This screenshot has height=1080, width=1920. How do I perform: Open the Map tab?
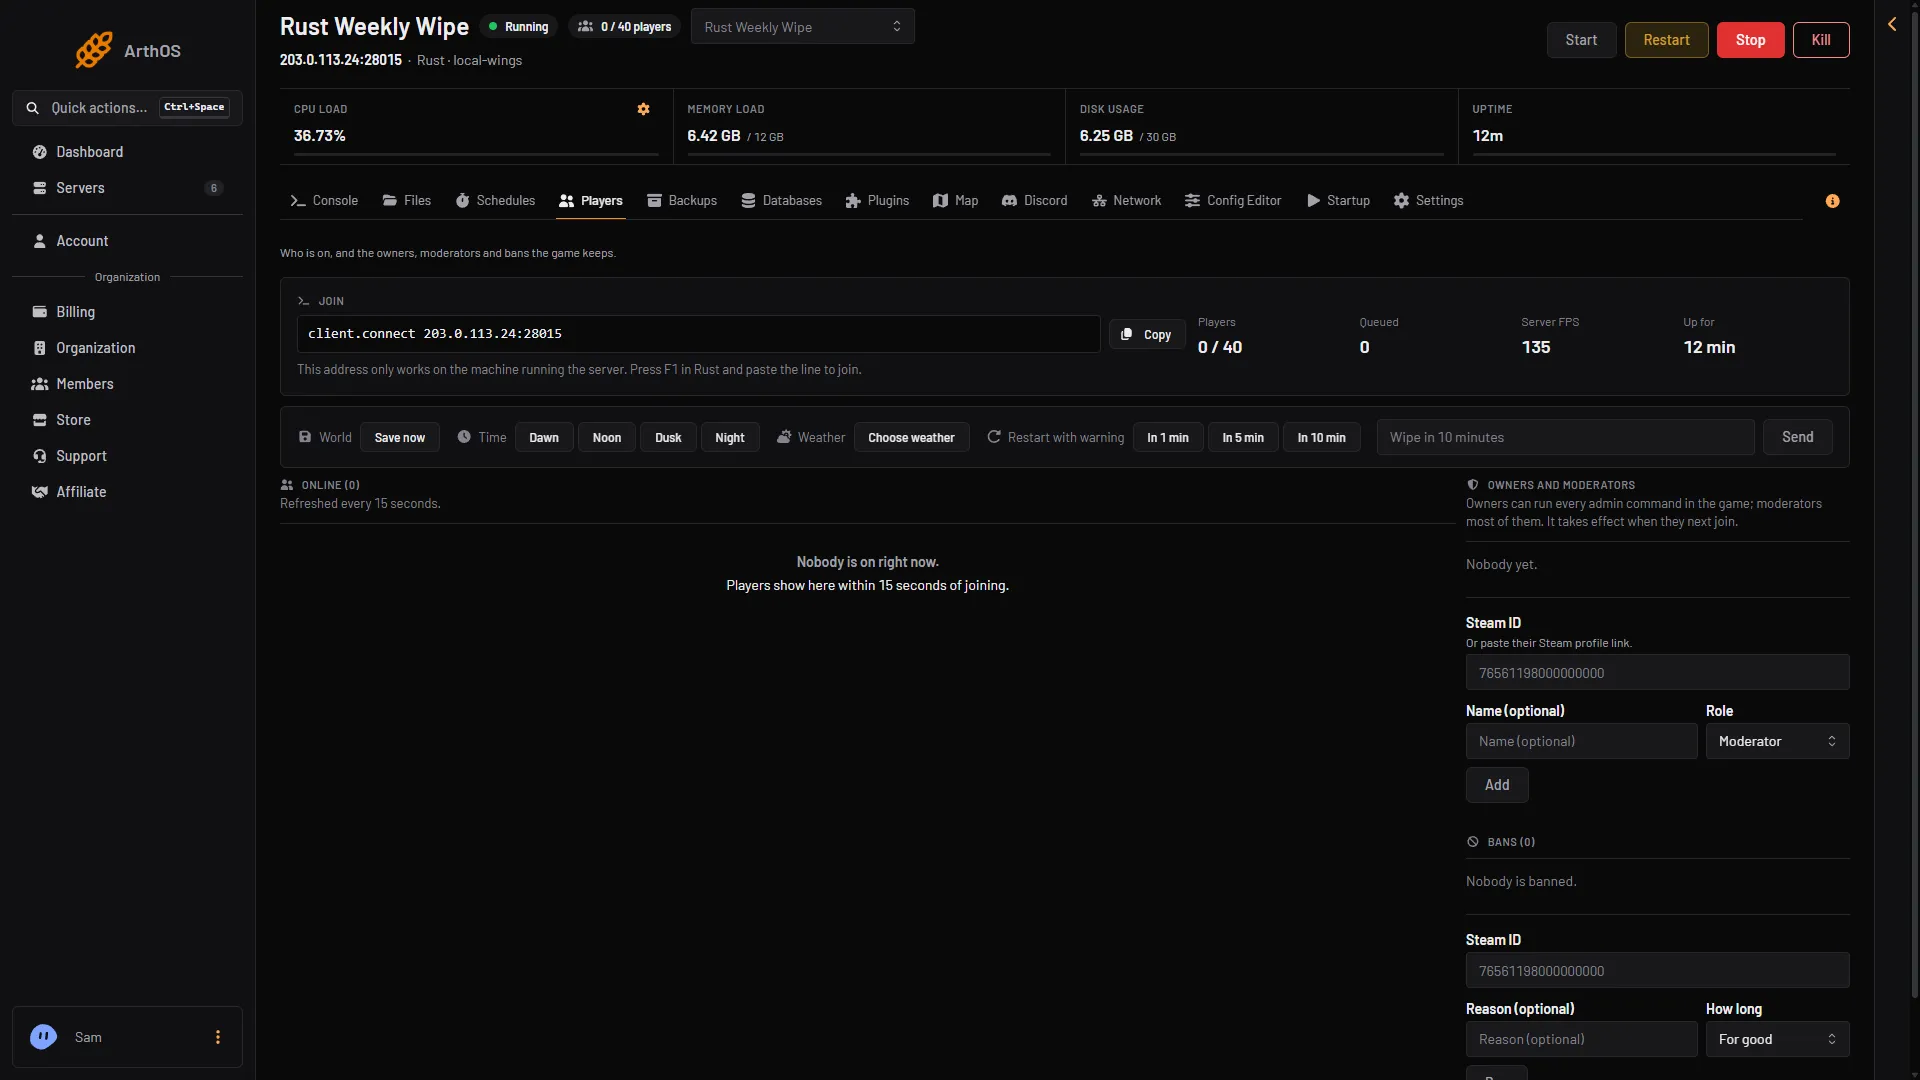(x=955, y=201)
